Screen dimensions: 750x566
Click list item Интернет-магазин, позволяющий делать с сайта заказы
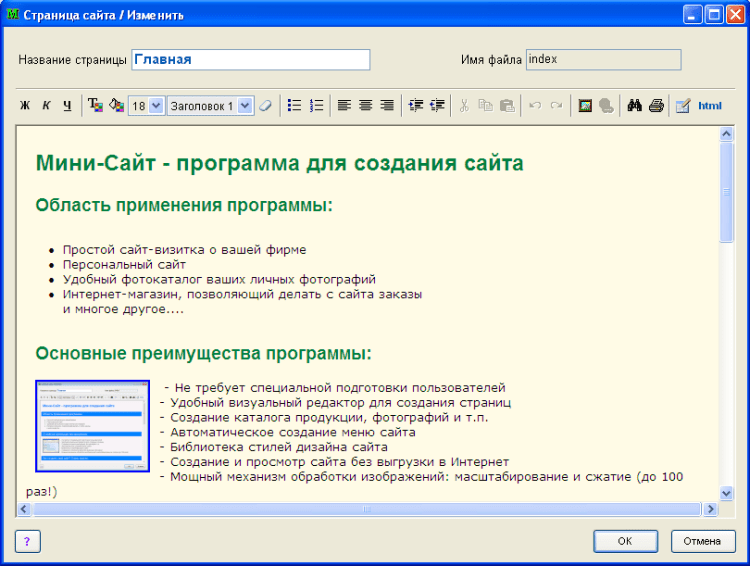[x=242, y=294]
